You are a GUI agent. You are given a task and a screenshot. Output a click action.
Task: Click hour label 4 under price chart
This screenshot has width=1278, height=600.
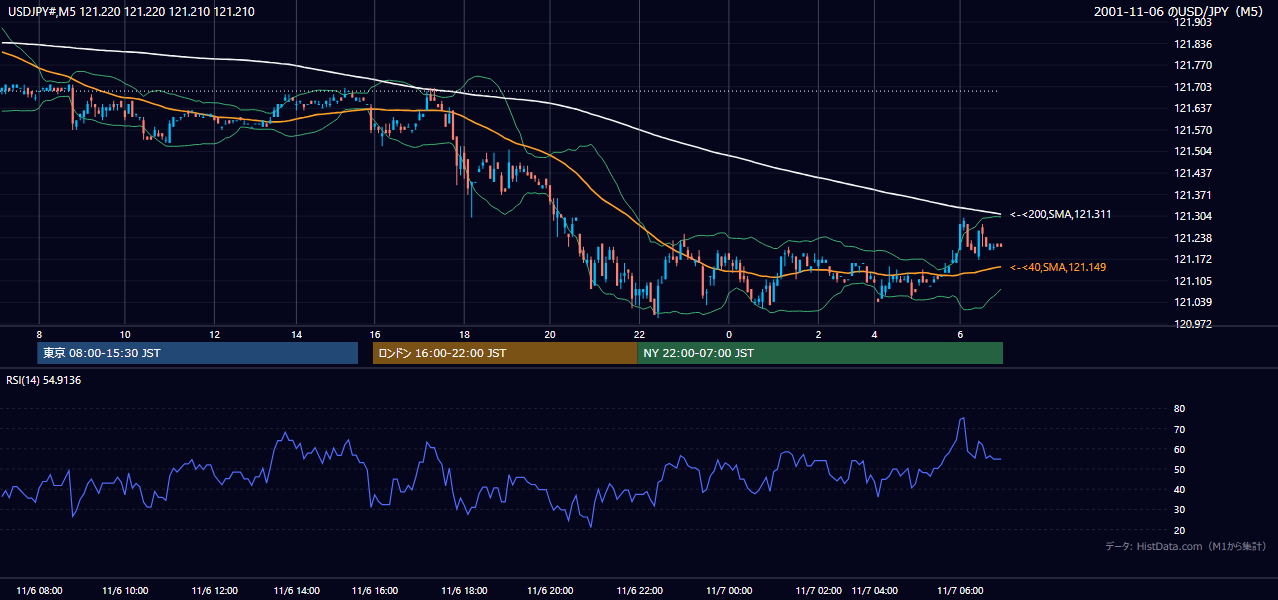(874, 334)
